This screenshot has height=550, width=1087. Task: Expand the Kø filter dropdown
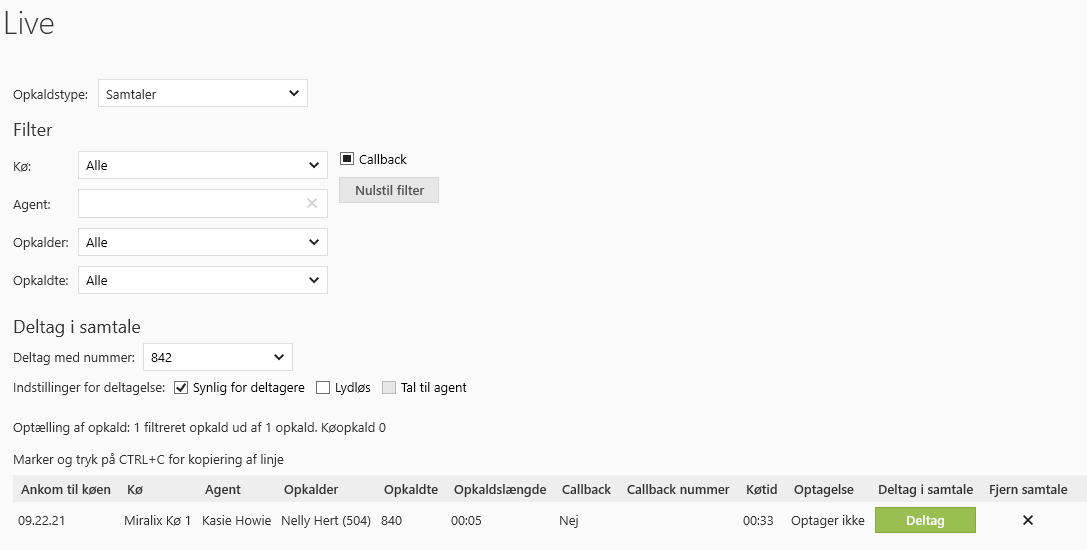tap(202, 165)
